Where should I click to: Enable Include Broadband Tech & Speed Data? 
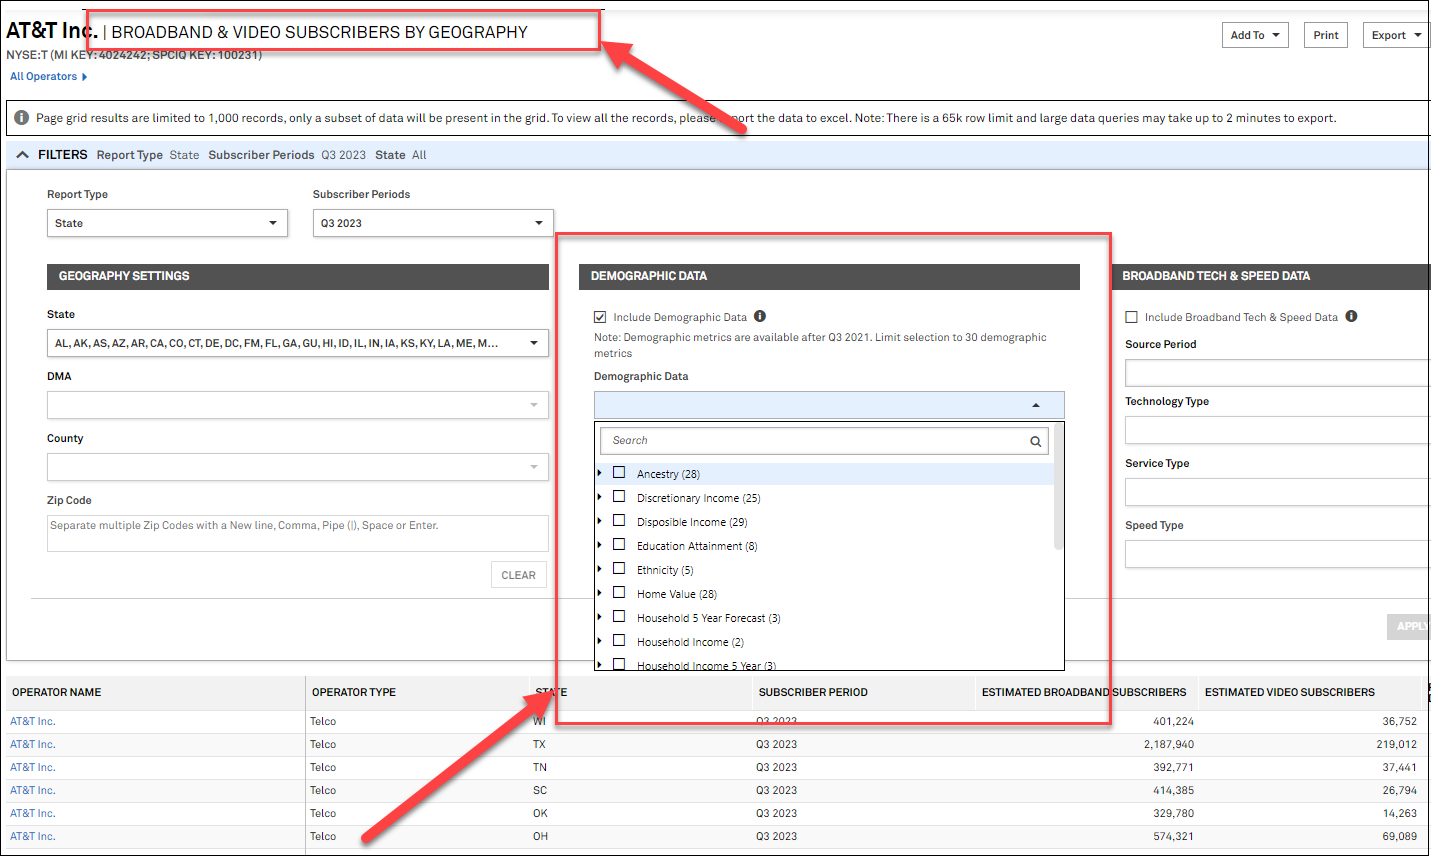pyautogui.click(x=1132, y=317)
